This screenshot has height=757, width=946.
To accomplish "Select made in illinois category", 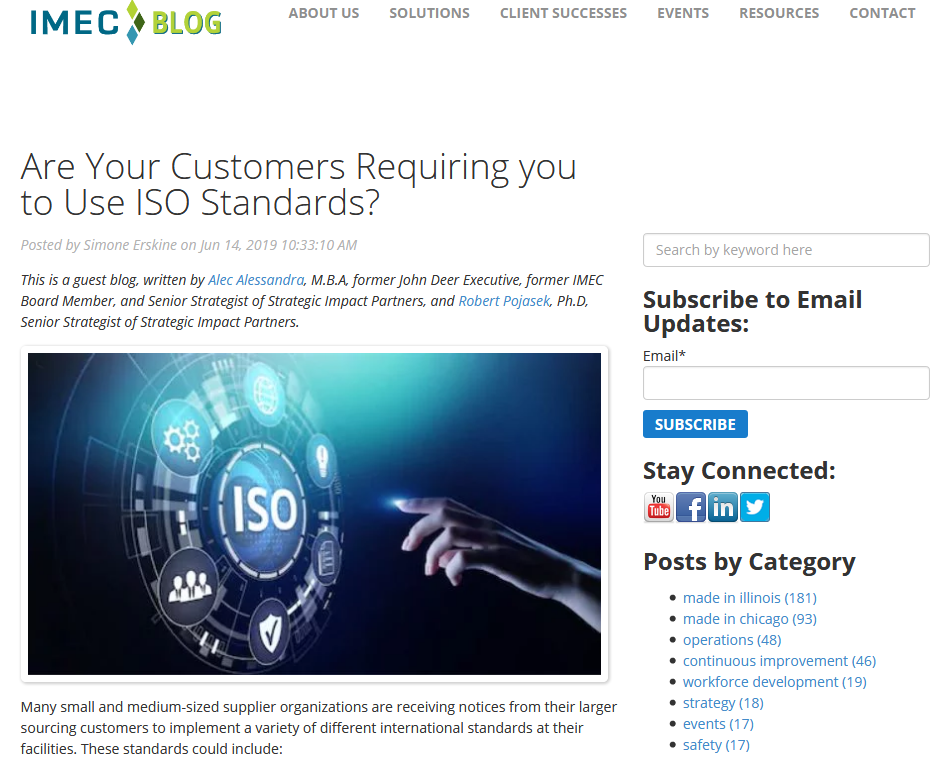I will point(749,598).
